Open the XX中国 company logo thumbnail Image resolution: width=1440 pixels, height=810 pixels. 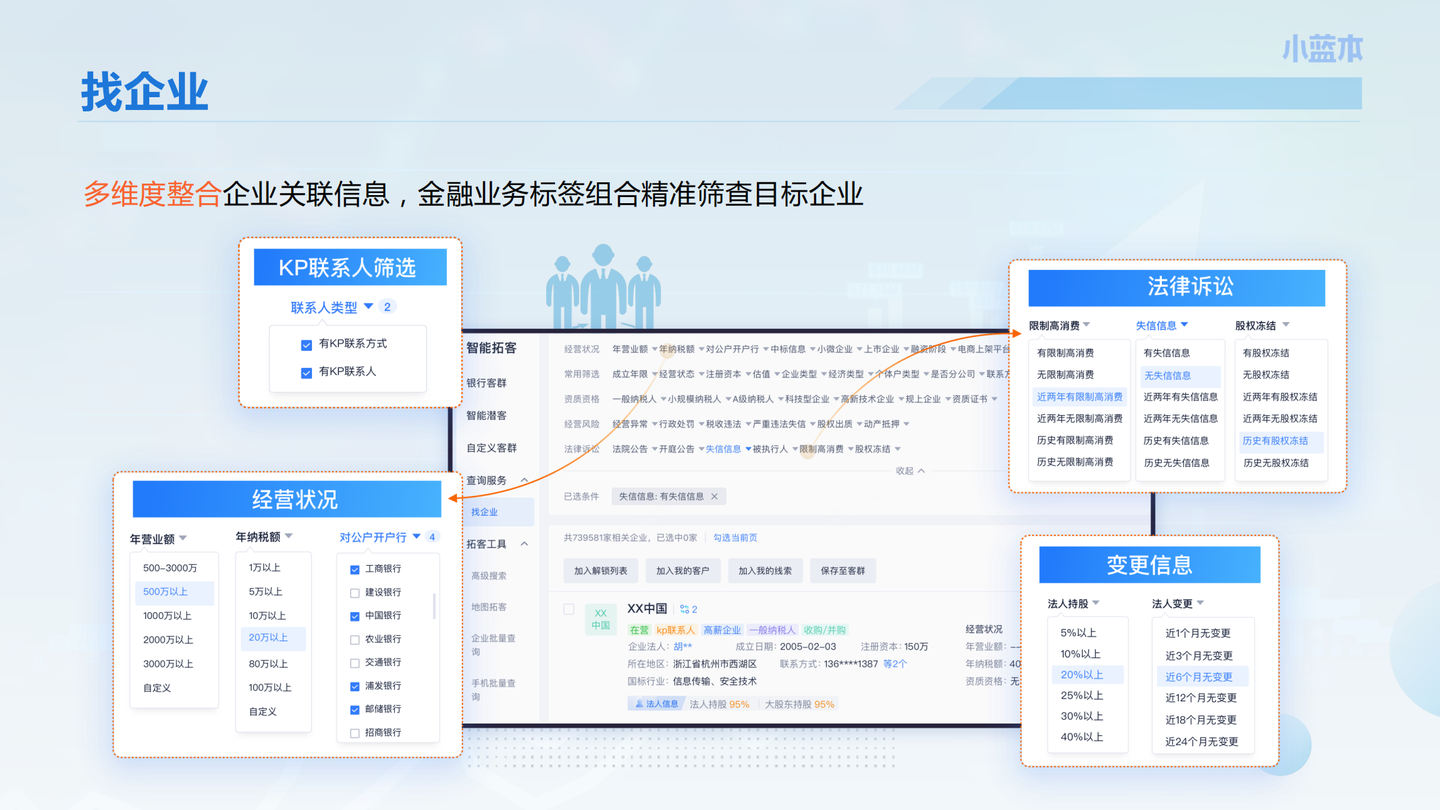pos(600,619)
